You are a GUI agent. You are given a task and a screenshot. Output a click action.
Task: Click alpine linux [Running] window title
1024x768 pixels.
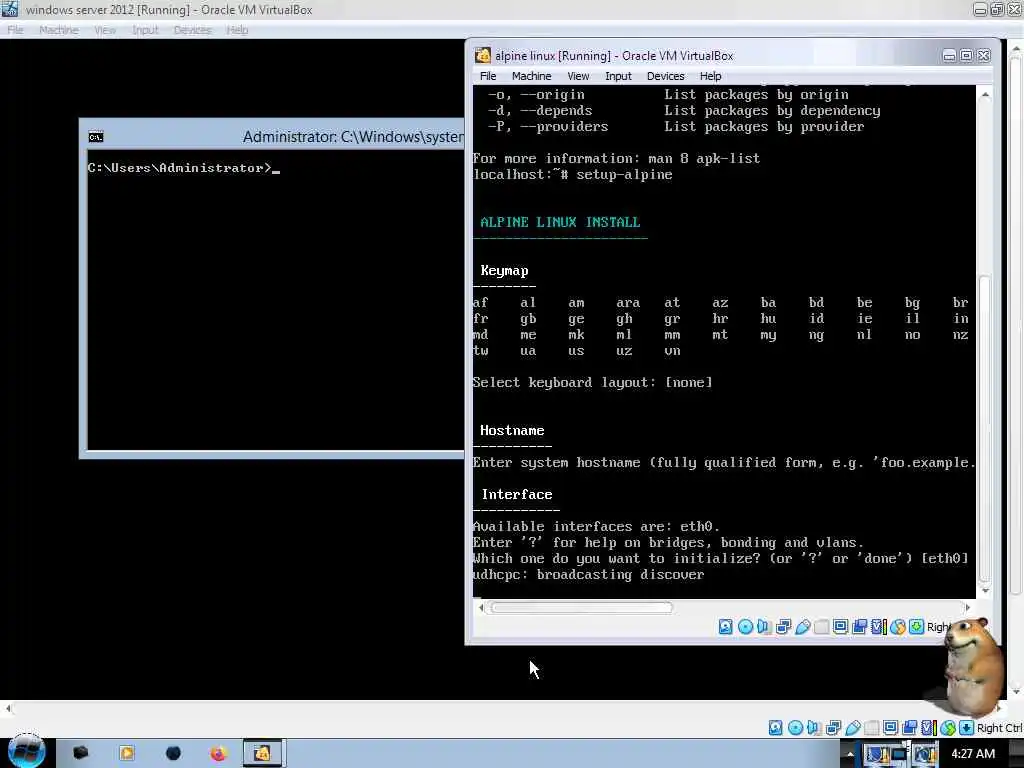pyautogui.click(x=614, y=56)
